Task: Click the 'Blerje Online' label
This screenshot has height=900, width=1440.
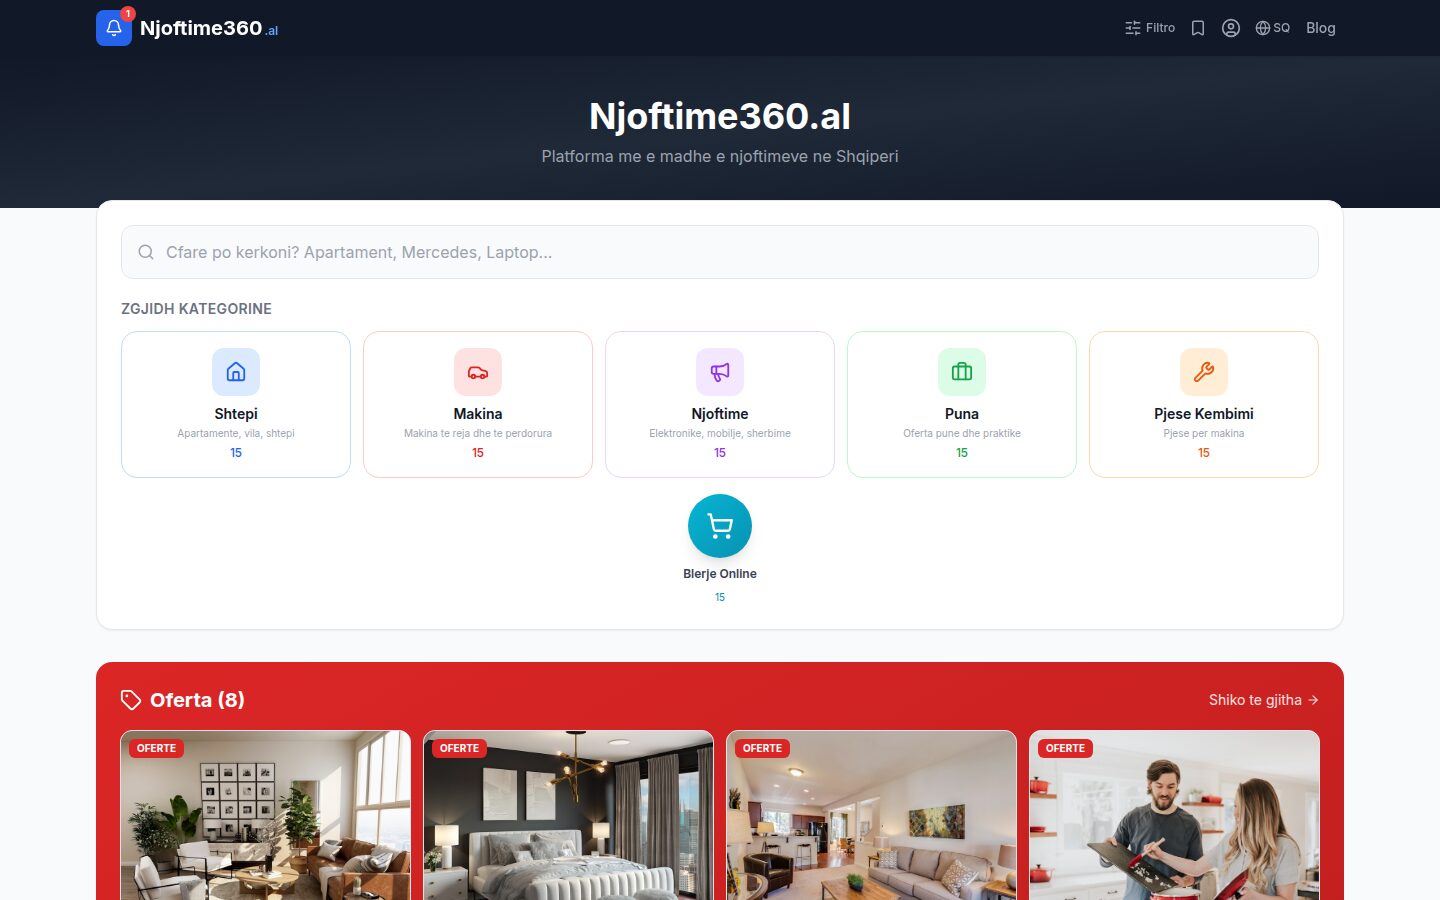Action: point(720,574)
